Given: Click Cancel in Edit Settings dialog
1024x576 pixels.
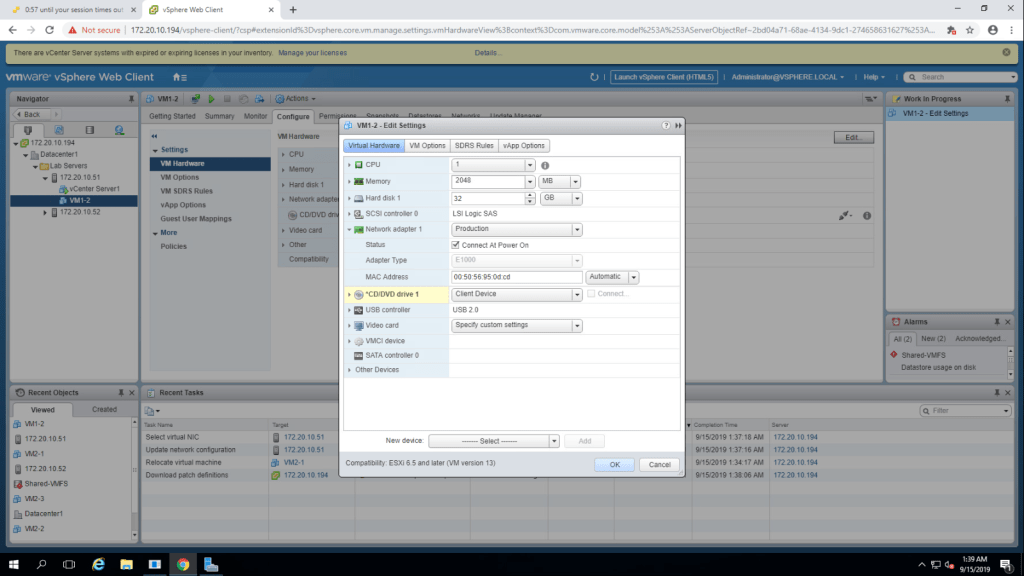Looking at the screenshot, I should [x=659, y=465].
